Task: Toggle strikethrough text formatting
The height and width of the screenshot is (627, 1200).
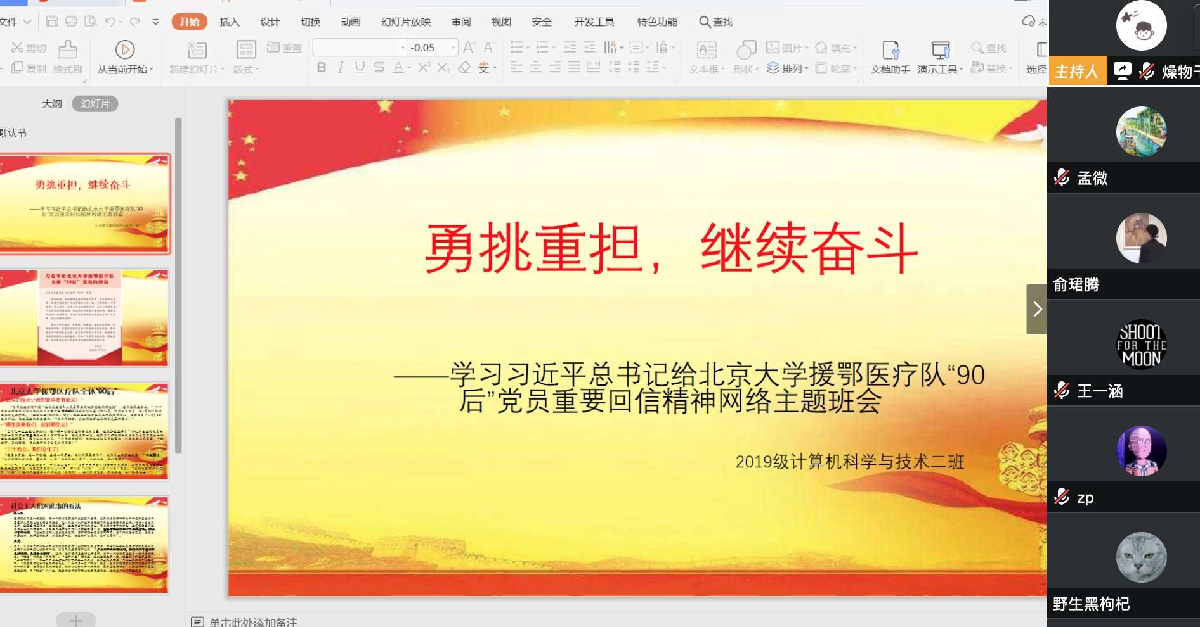Action: pyautogui.click(x=378, y=68)
